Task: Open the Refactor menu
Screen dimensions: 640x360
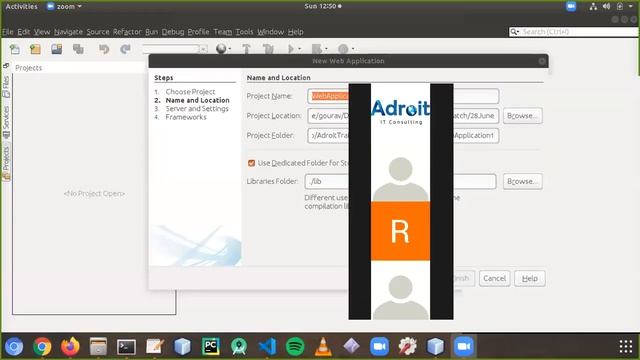Action: click(x=127, y=32)
